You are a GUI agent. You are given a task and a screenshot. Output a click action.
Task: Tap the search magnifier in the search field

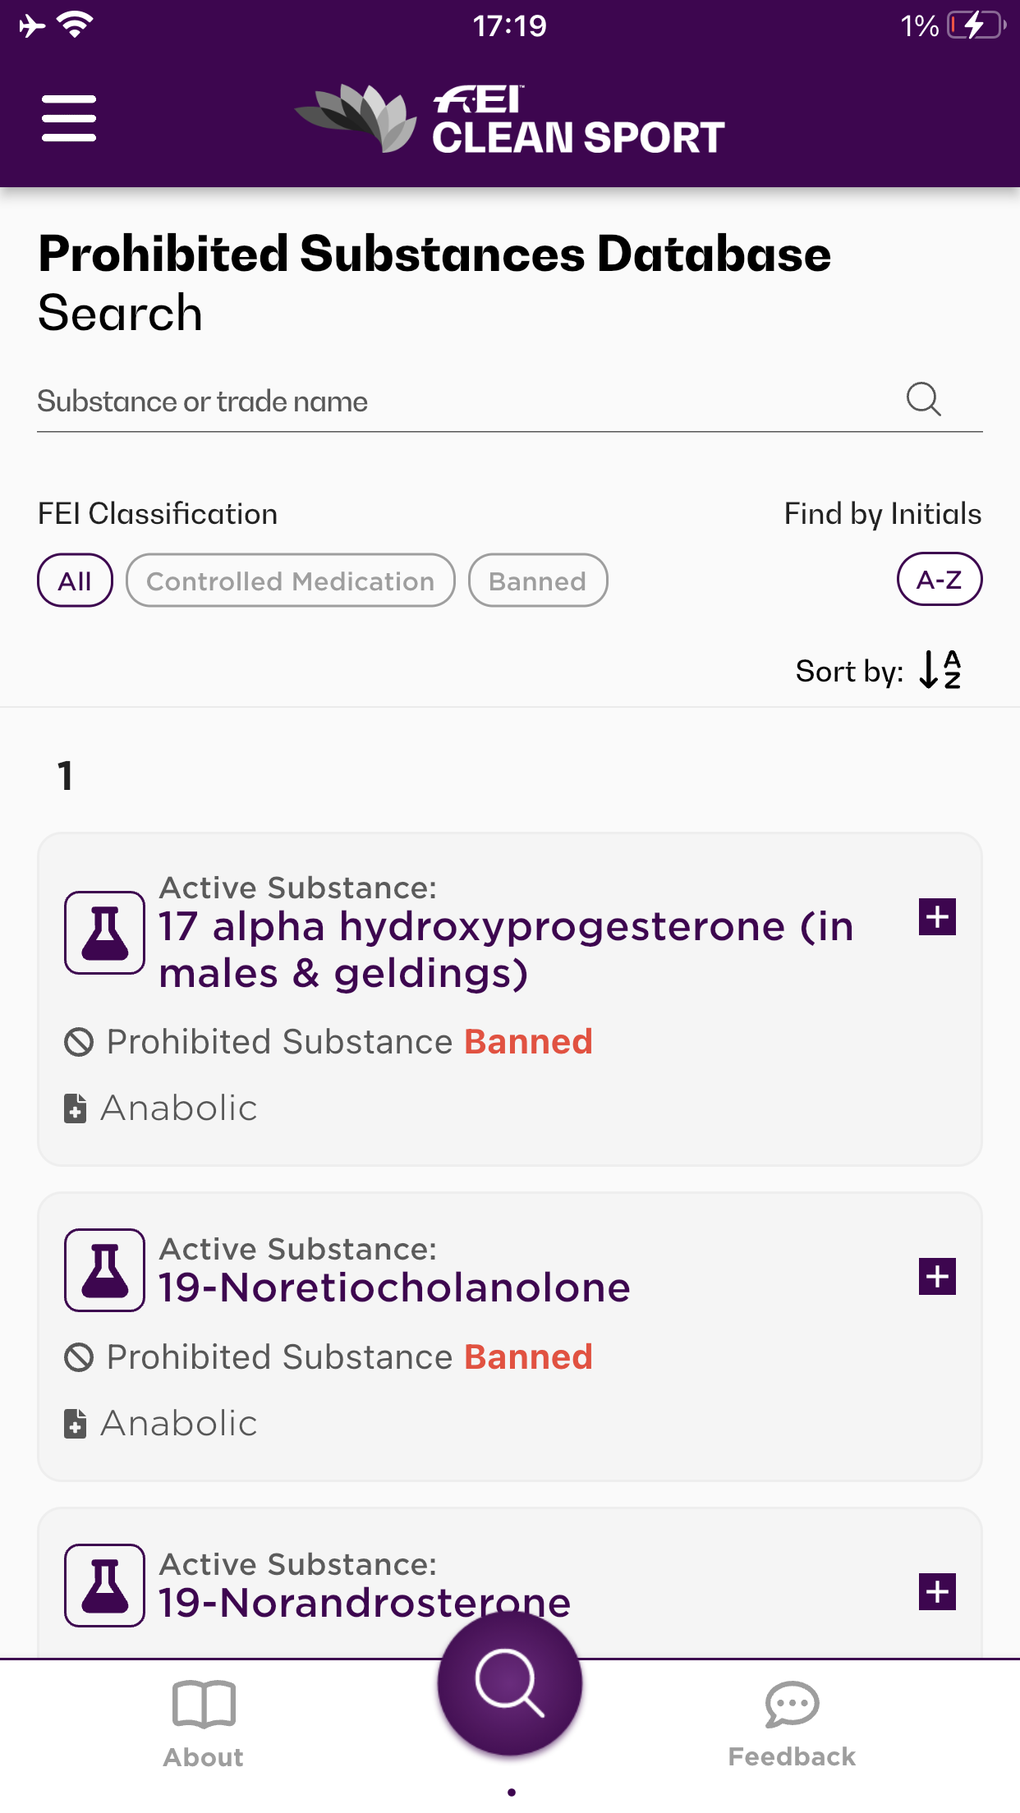923,399
